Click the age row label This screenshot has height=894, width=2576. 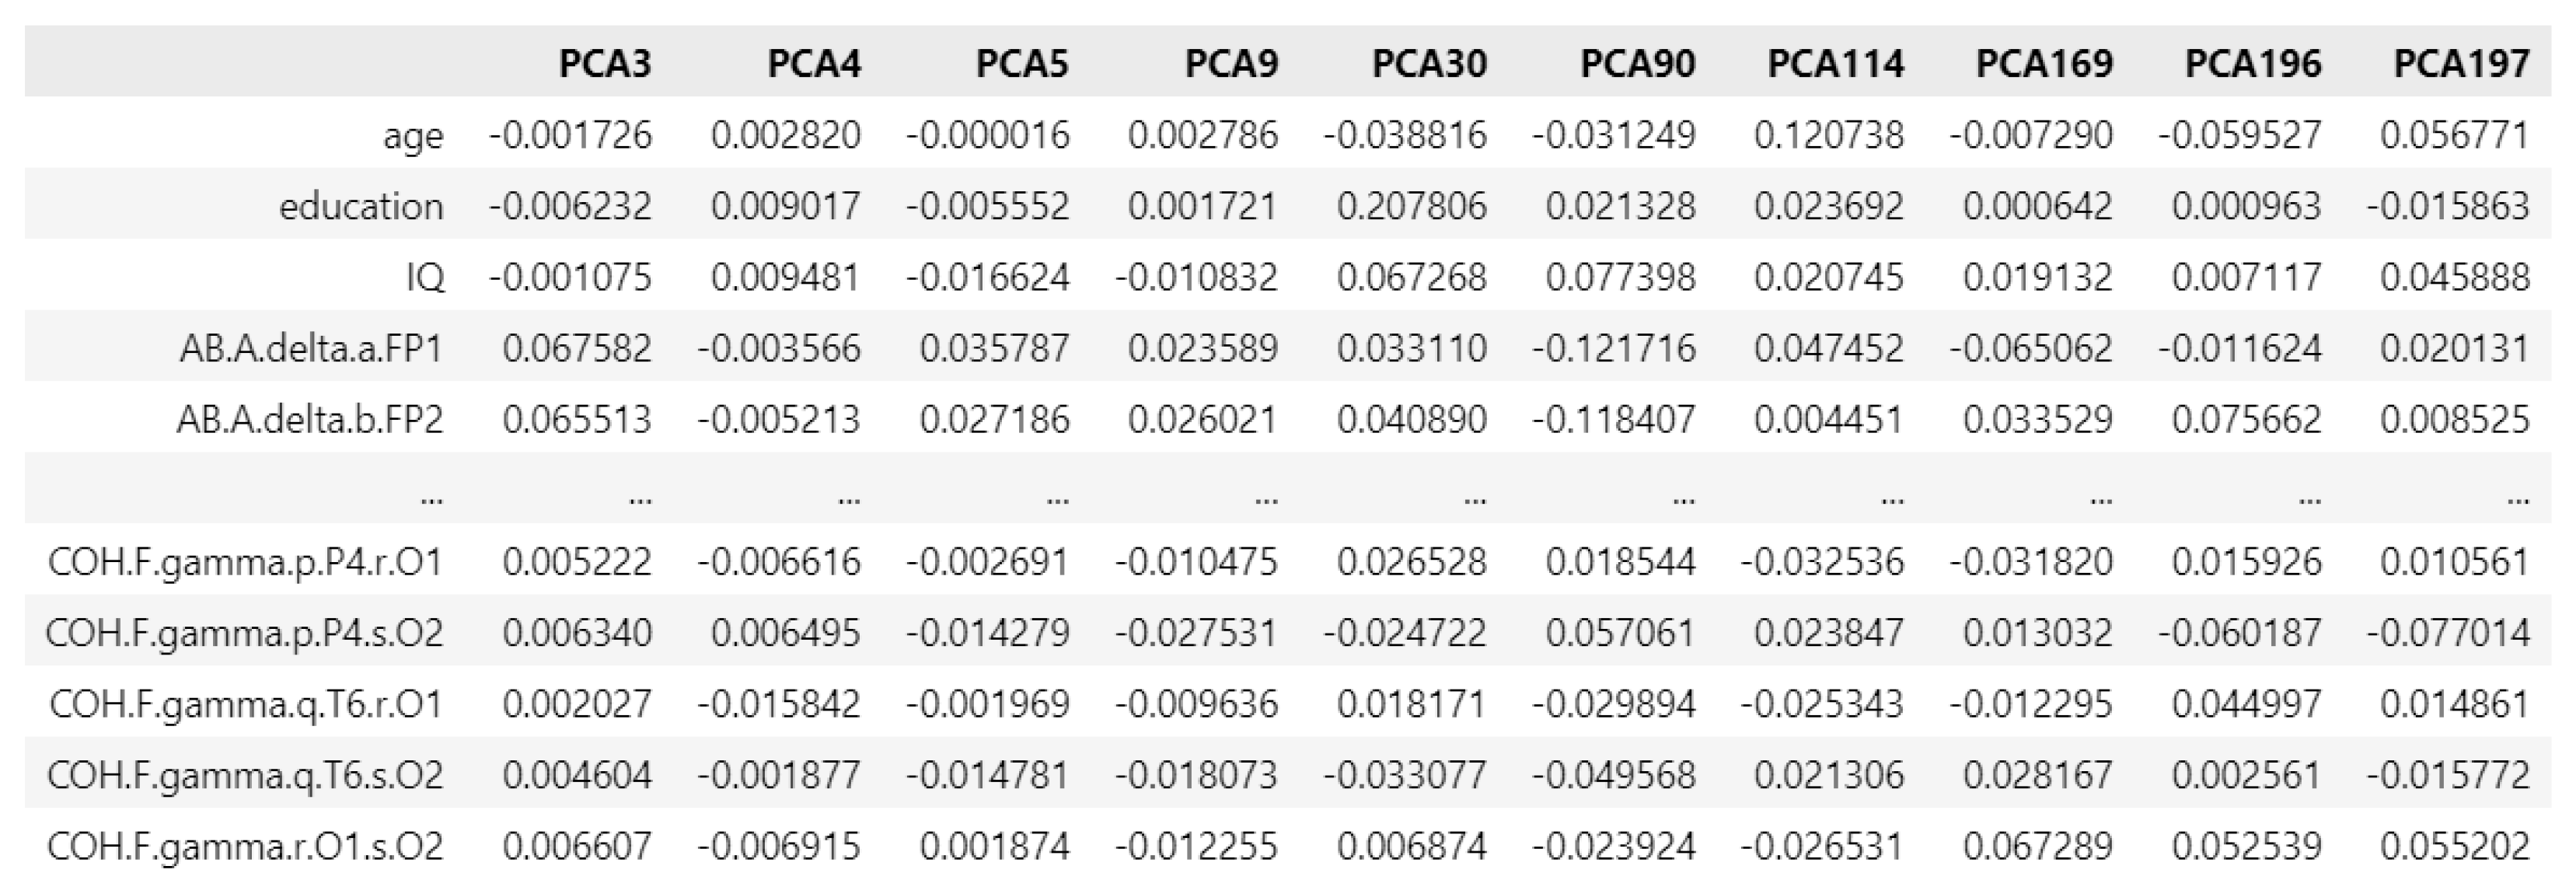tap(413, 135)
